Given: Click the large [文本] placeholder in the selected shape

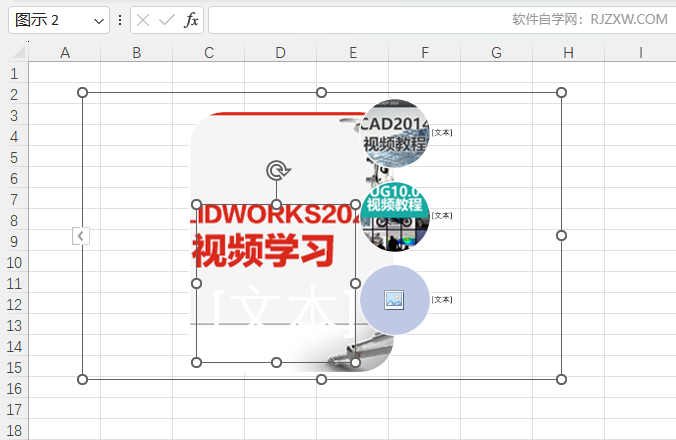Looking at the screenshot, I should pos(282,309).
